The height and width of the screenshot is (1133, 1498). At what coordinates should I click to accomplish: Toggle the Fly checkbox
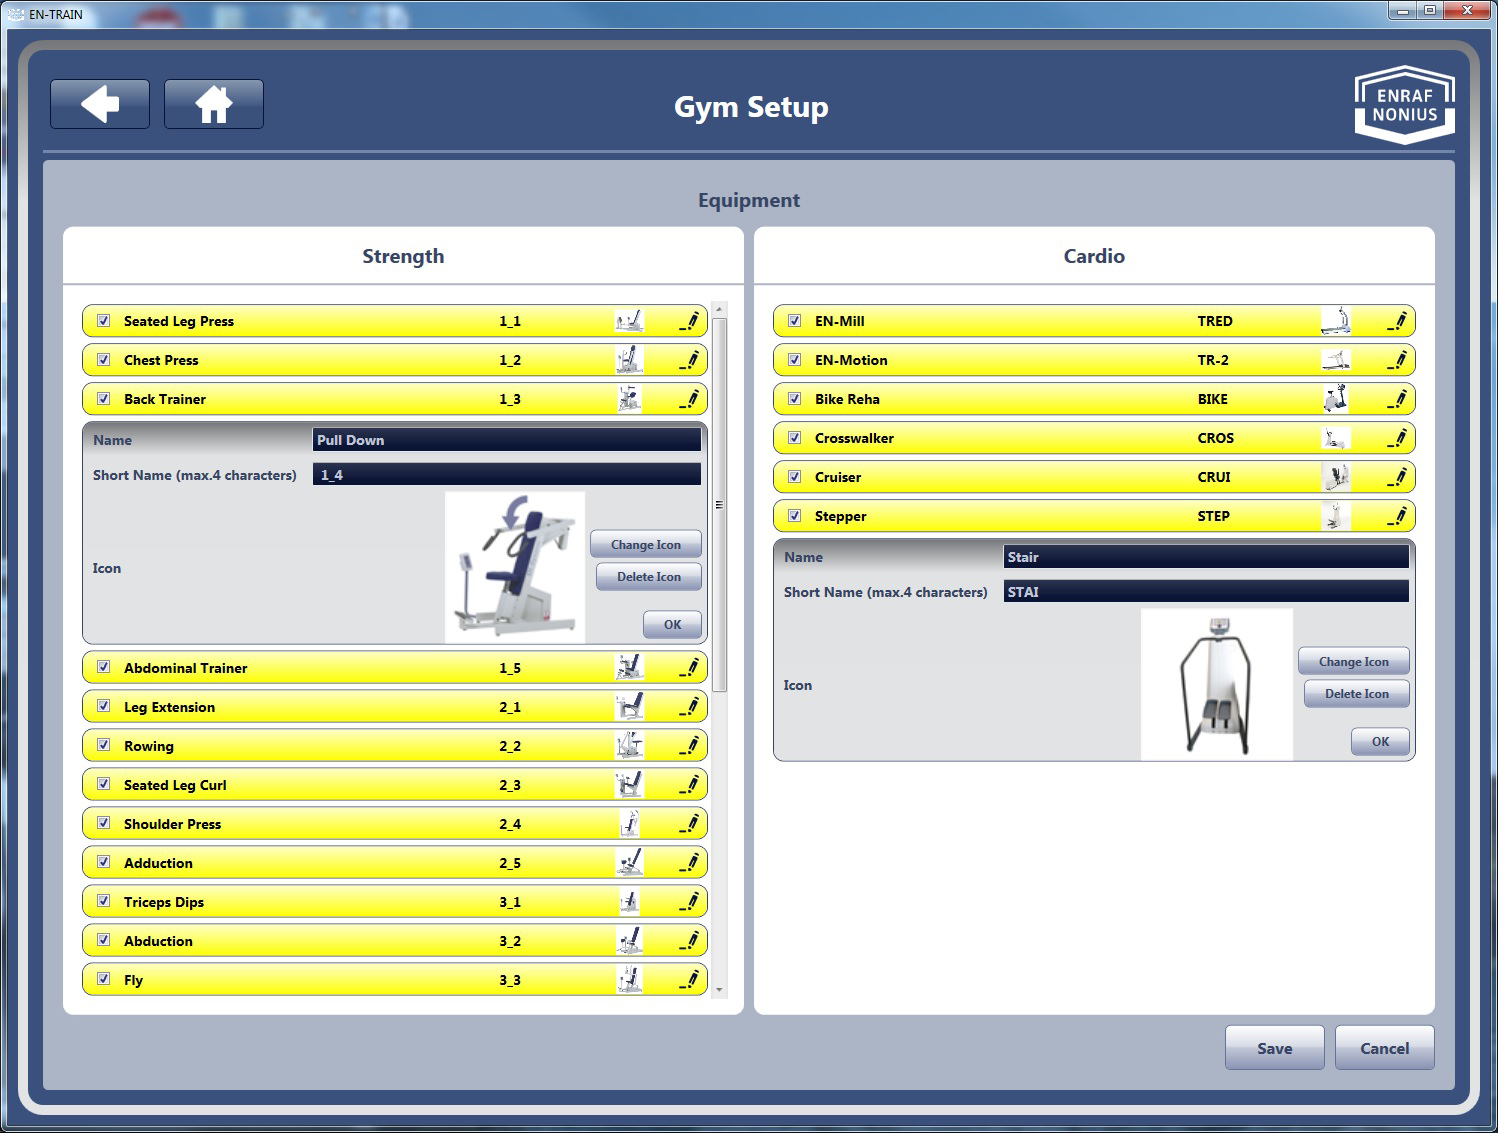pos(103,979)
